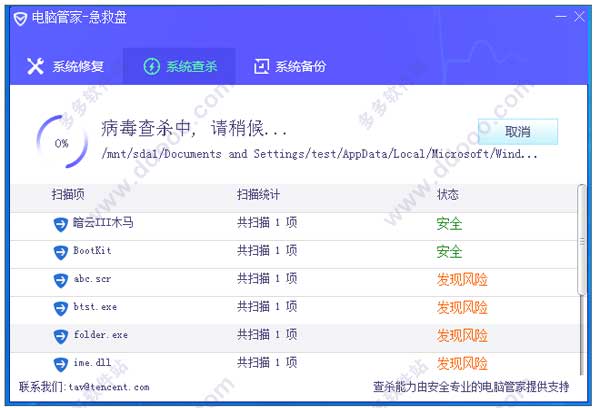600x408 pixels.
Task: Click the shield icon next to btst.exe
Action: pos(60,308)
